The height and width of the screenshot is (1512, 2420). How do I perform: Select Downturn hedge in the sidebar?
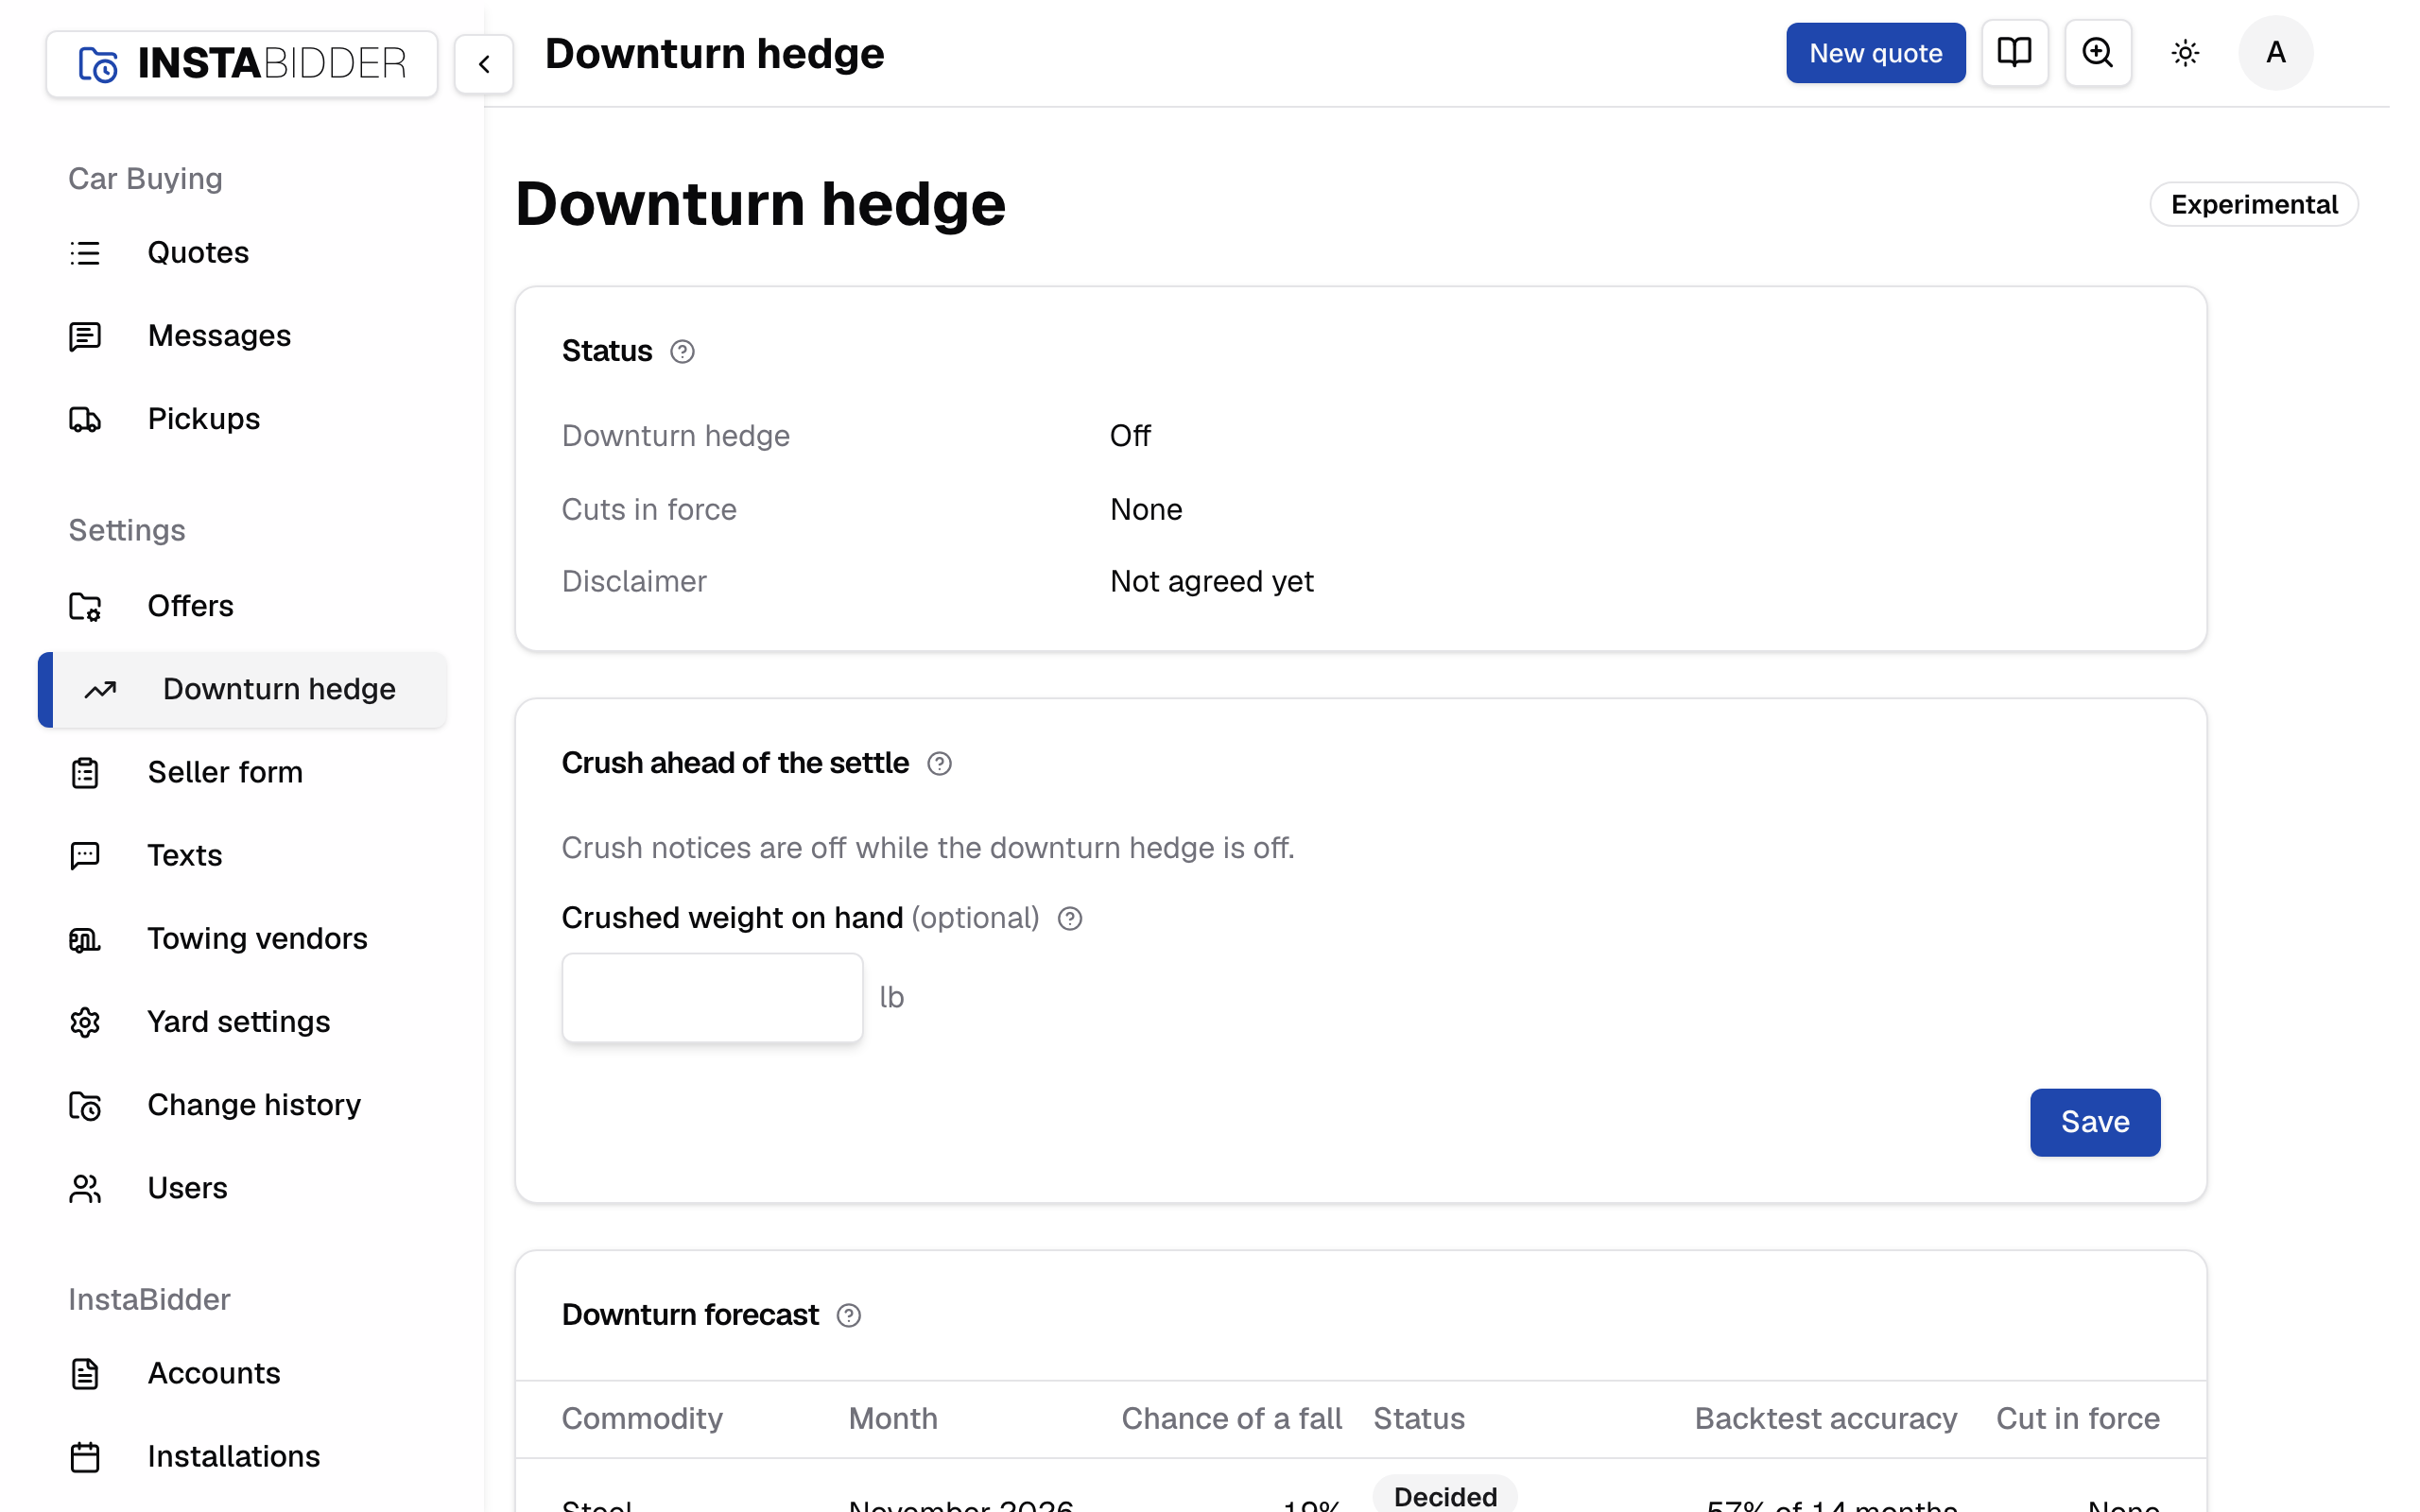coord(243,690)
